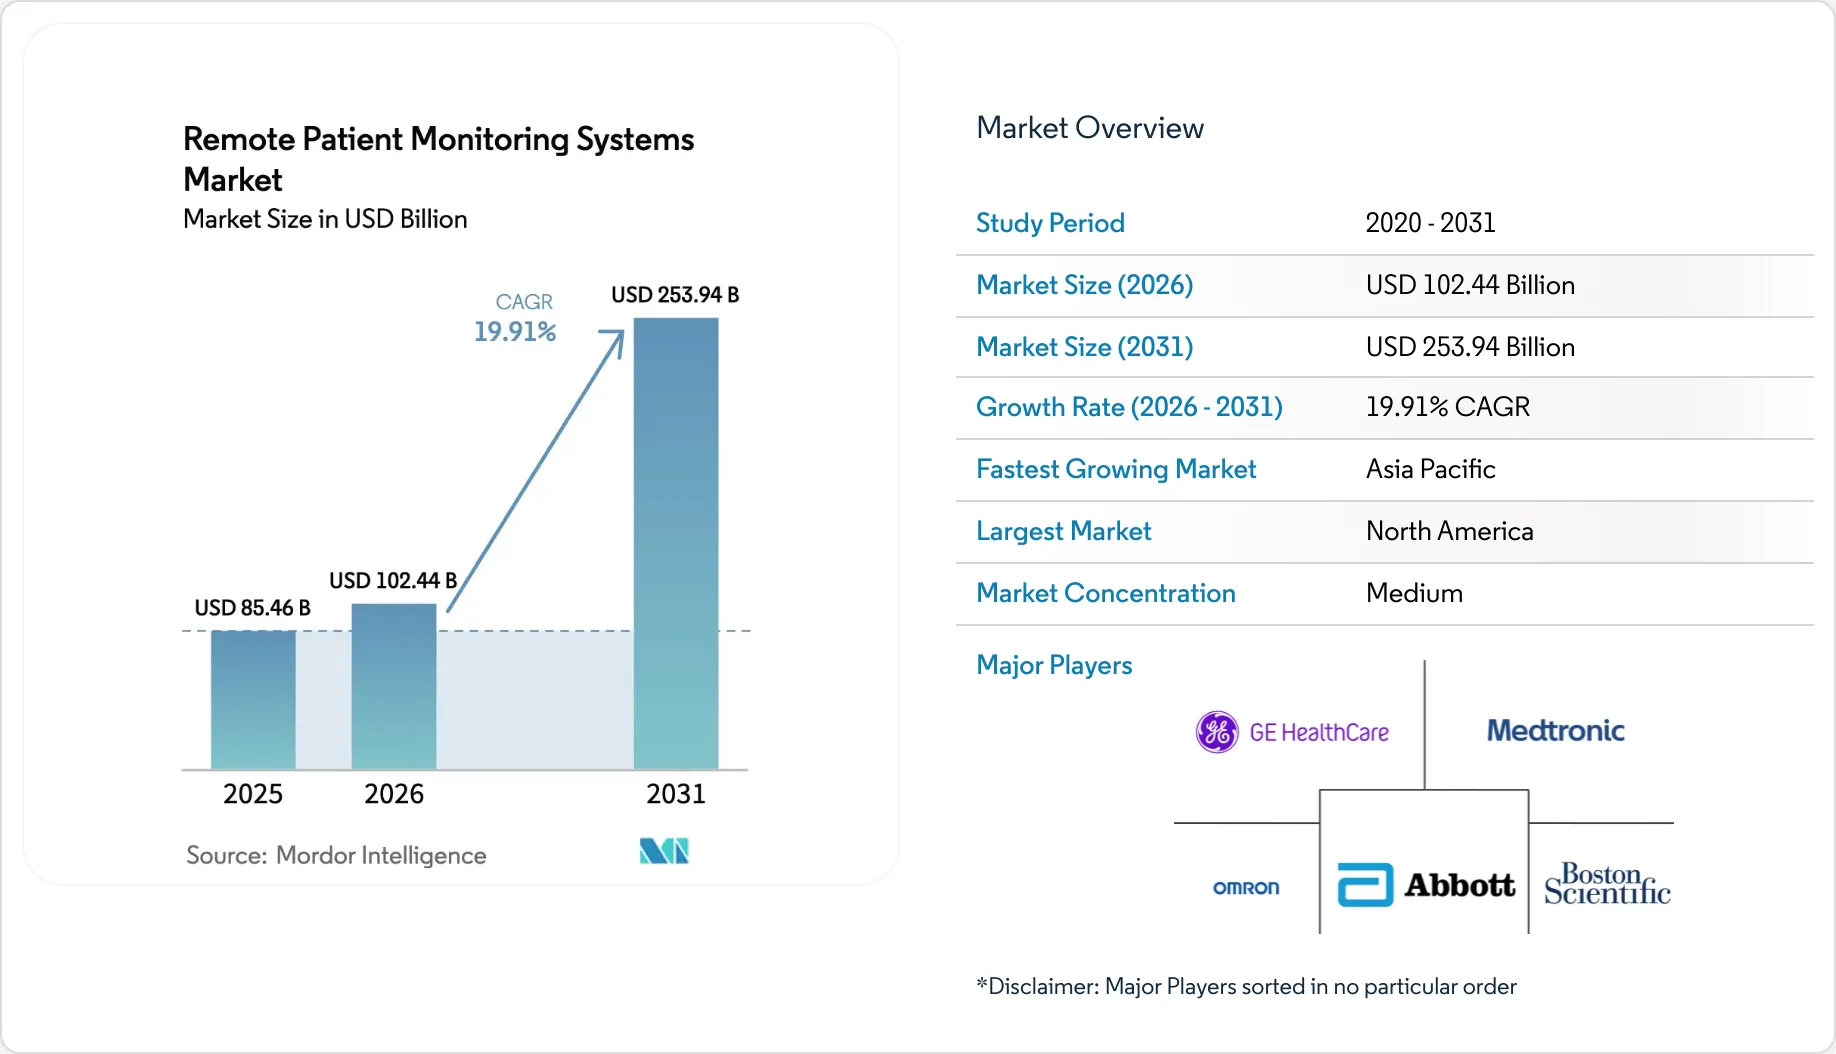The width and height of the screenshot is (1836, 1054).
Task: Click the Mordor Intelligence logo mark
Action: pos(664,851)
